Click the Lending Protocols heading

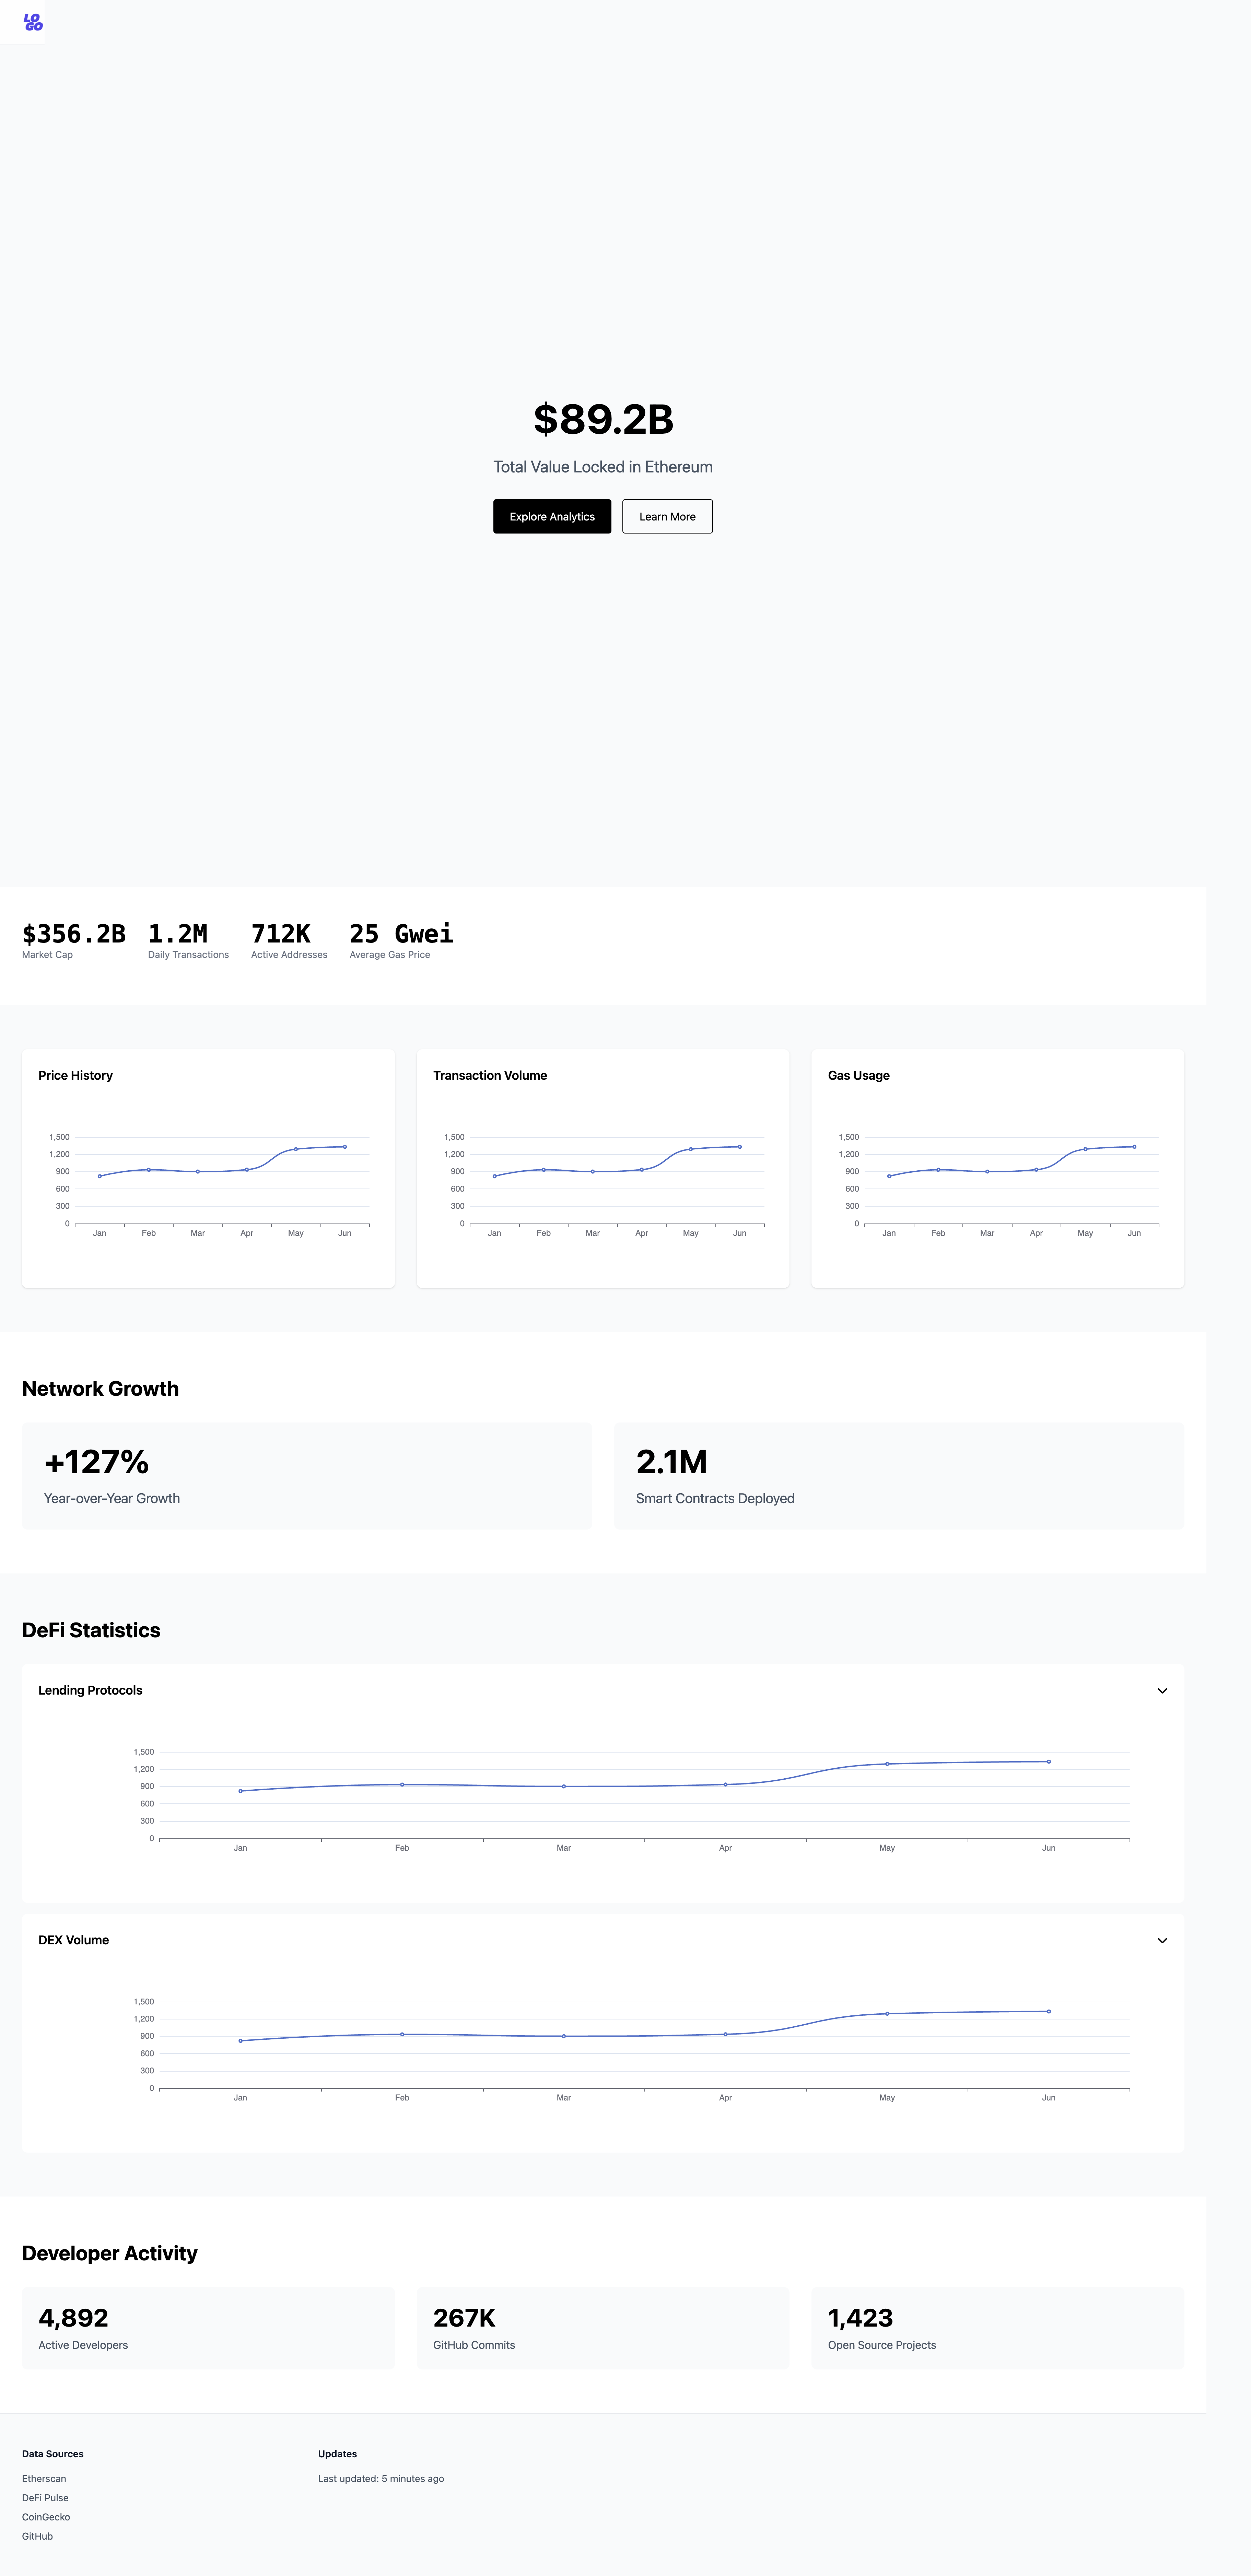click(x=90, y=1690)
